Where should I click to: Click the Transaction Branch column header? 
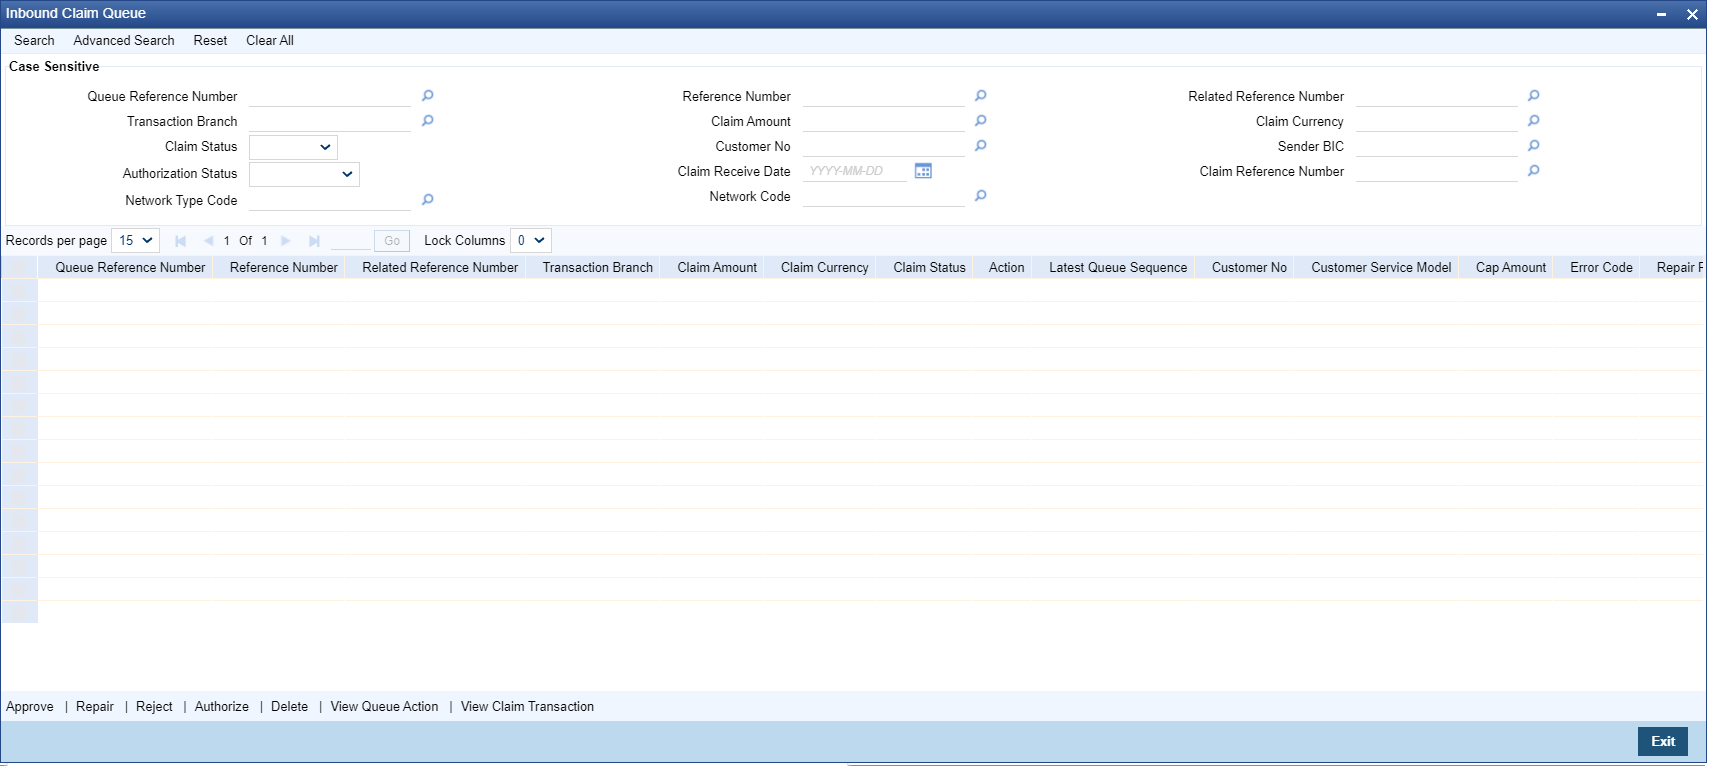tap(598, 268)
